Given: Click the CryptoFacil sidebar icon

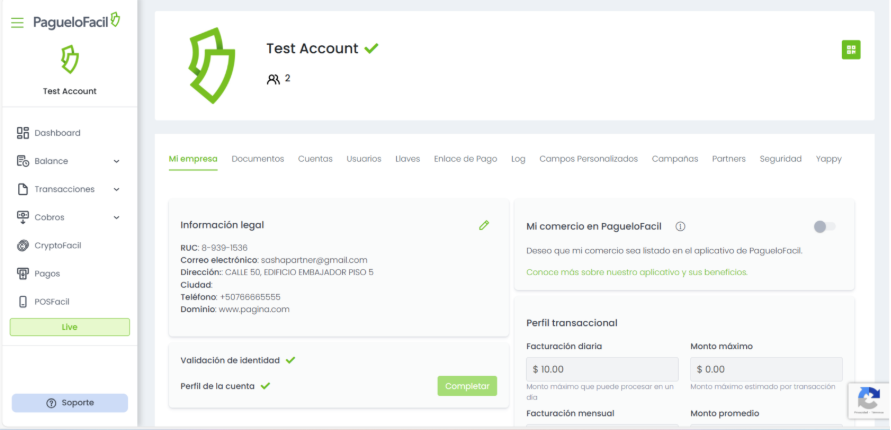Looking at the screenshot, I should point(24,245).
